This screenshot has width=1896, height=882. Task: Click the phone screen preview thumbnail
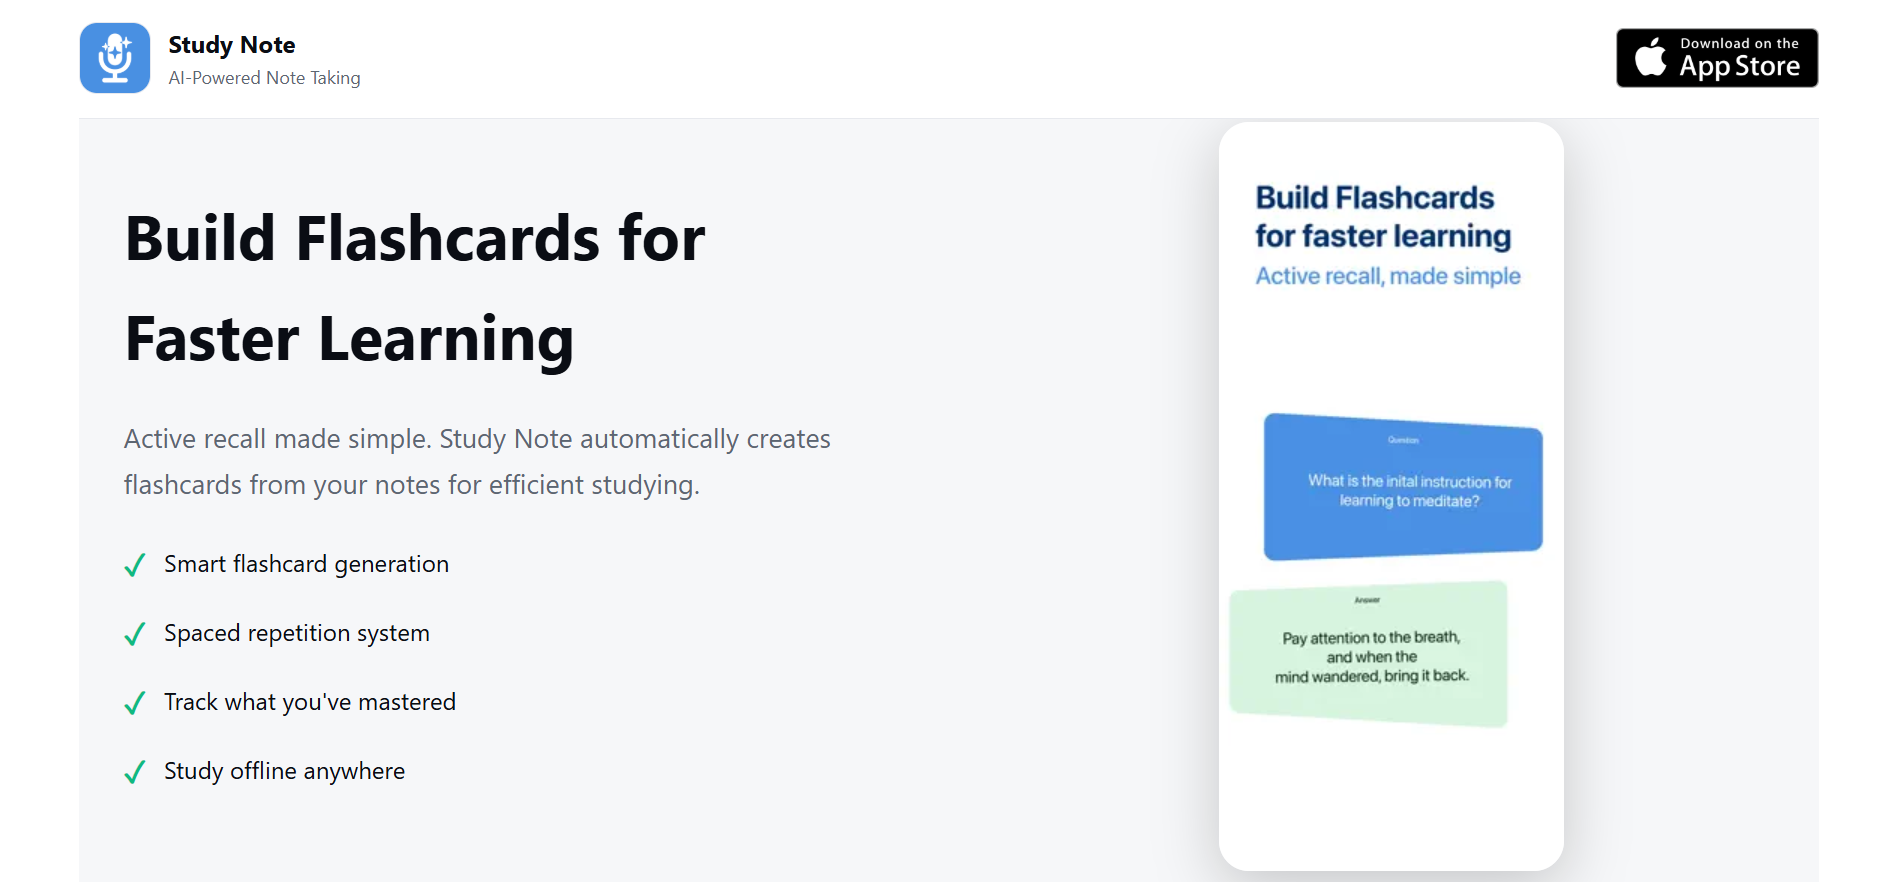[1390, 493]
